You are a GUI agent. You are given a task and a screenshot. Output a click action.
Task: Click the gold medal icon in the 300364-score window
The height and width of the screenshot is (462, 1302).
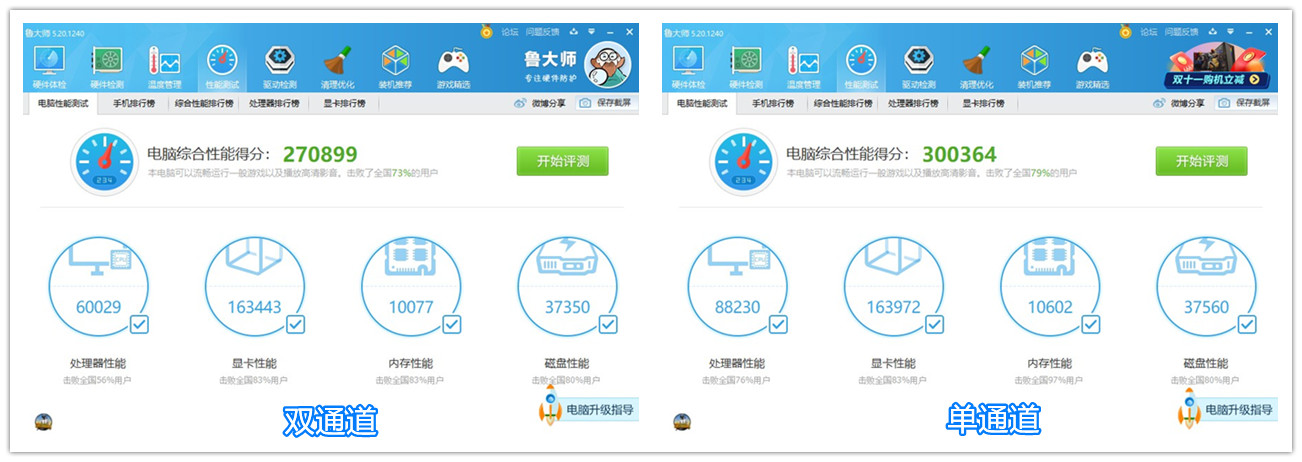click(x=1126, y=32)
